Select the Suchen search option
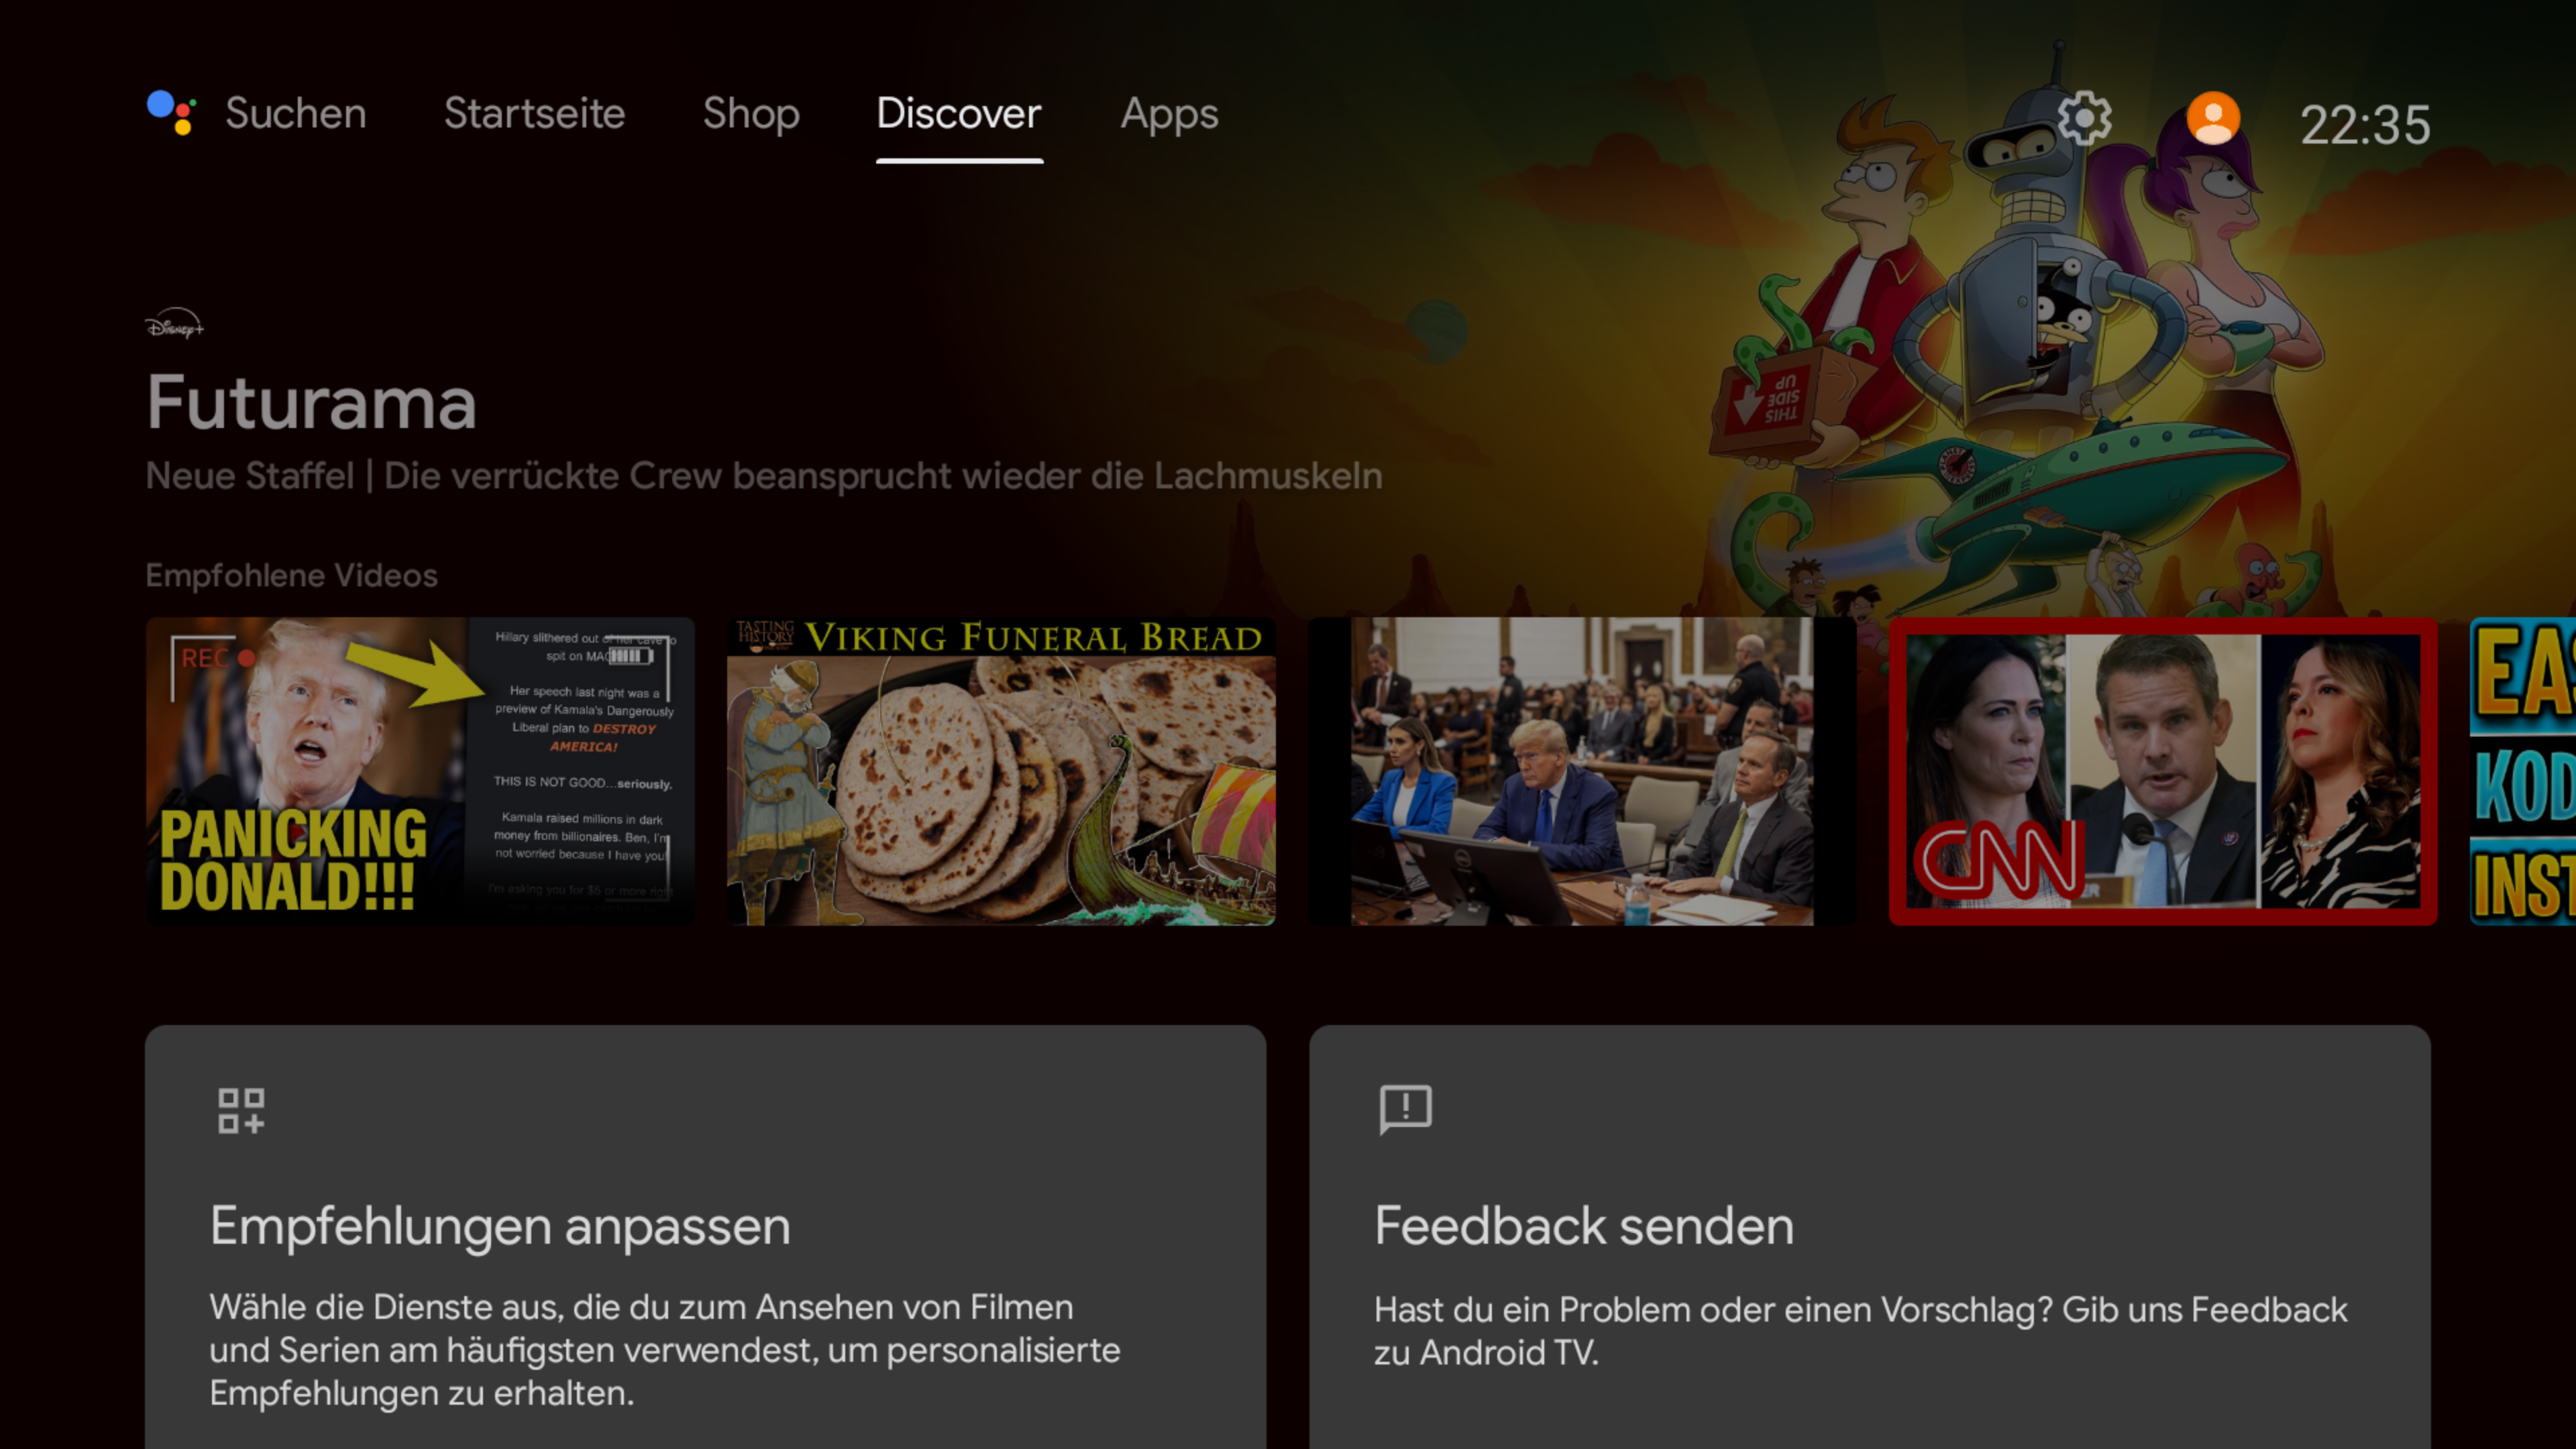Viewport: 2576px width, 1449px height. pos(295,113)
